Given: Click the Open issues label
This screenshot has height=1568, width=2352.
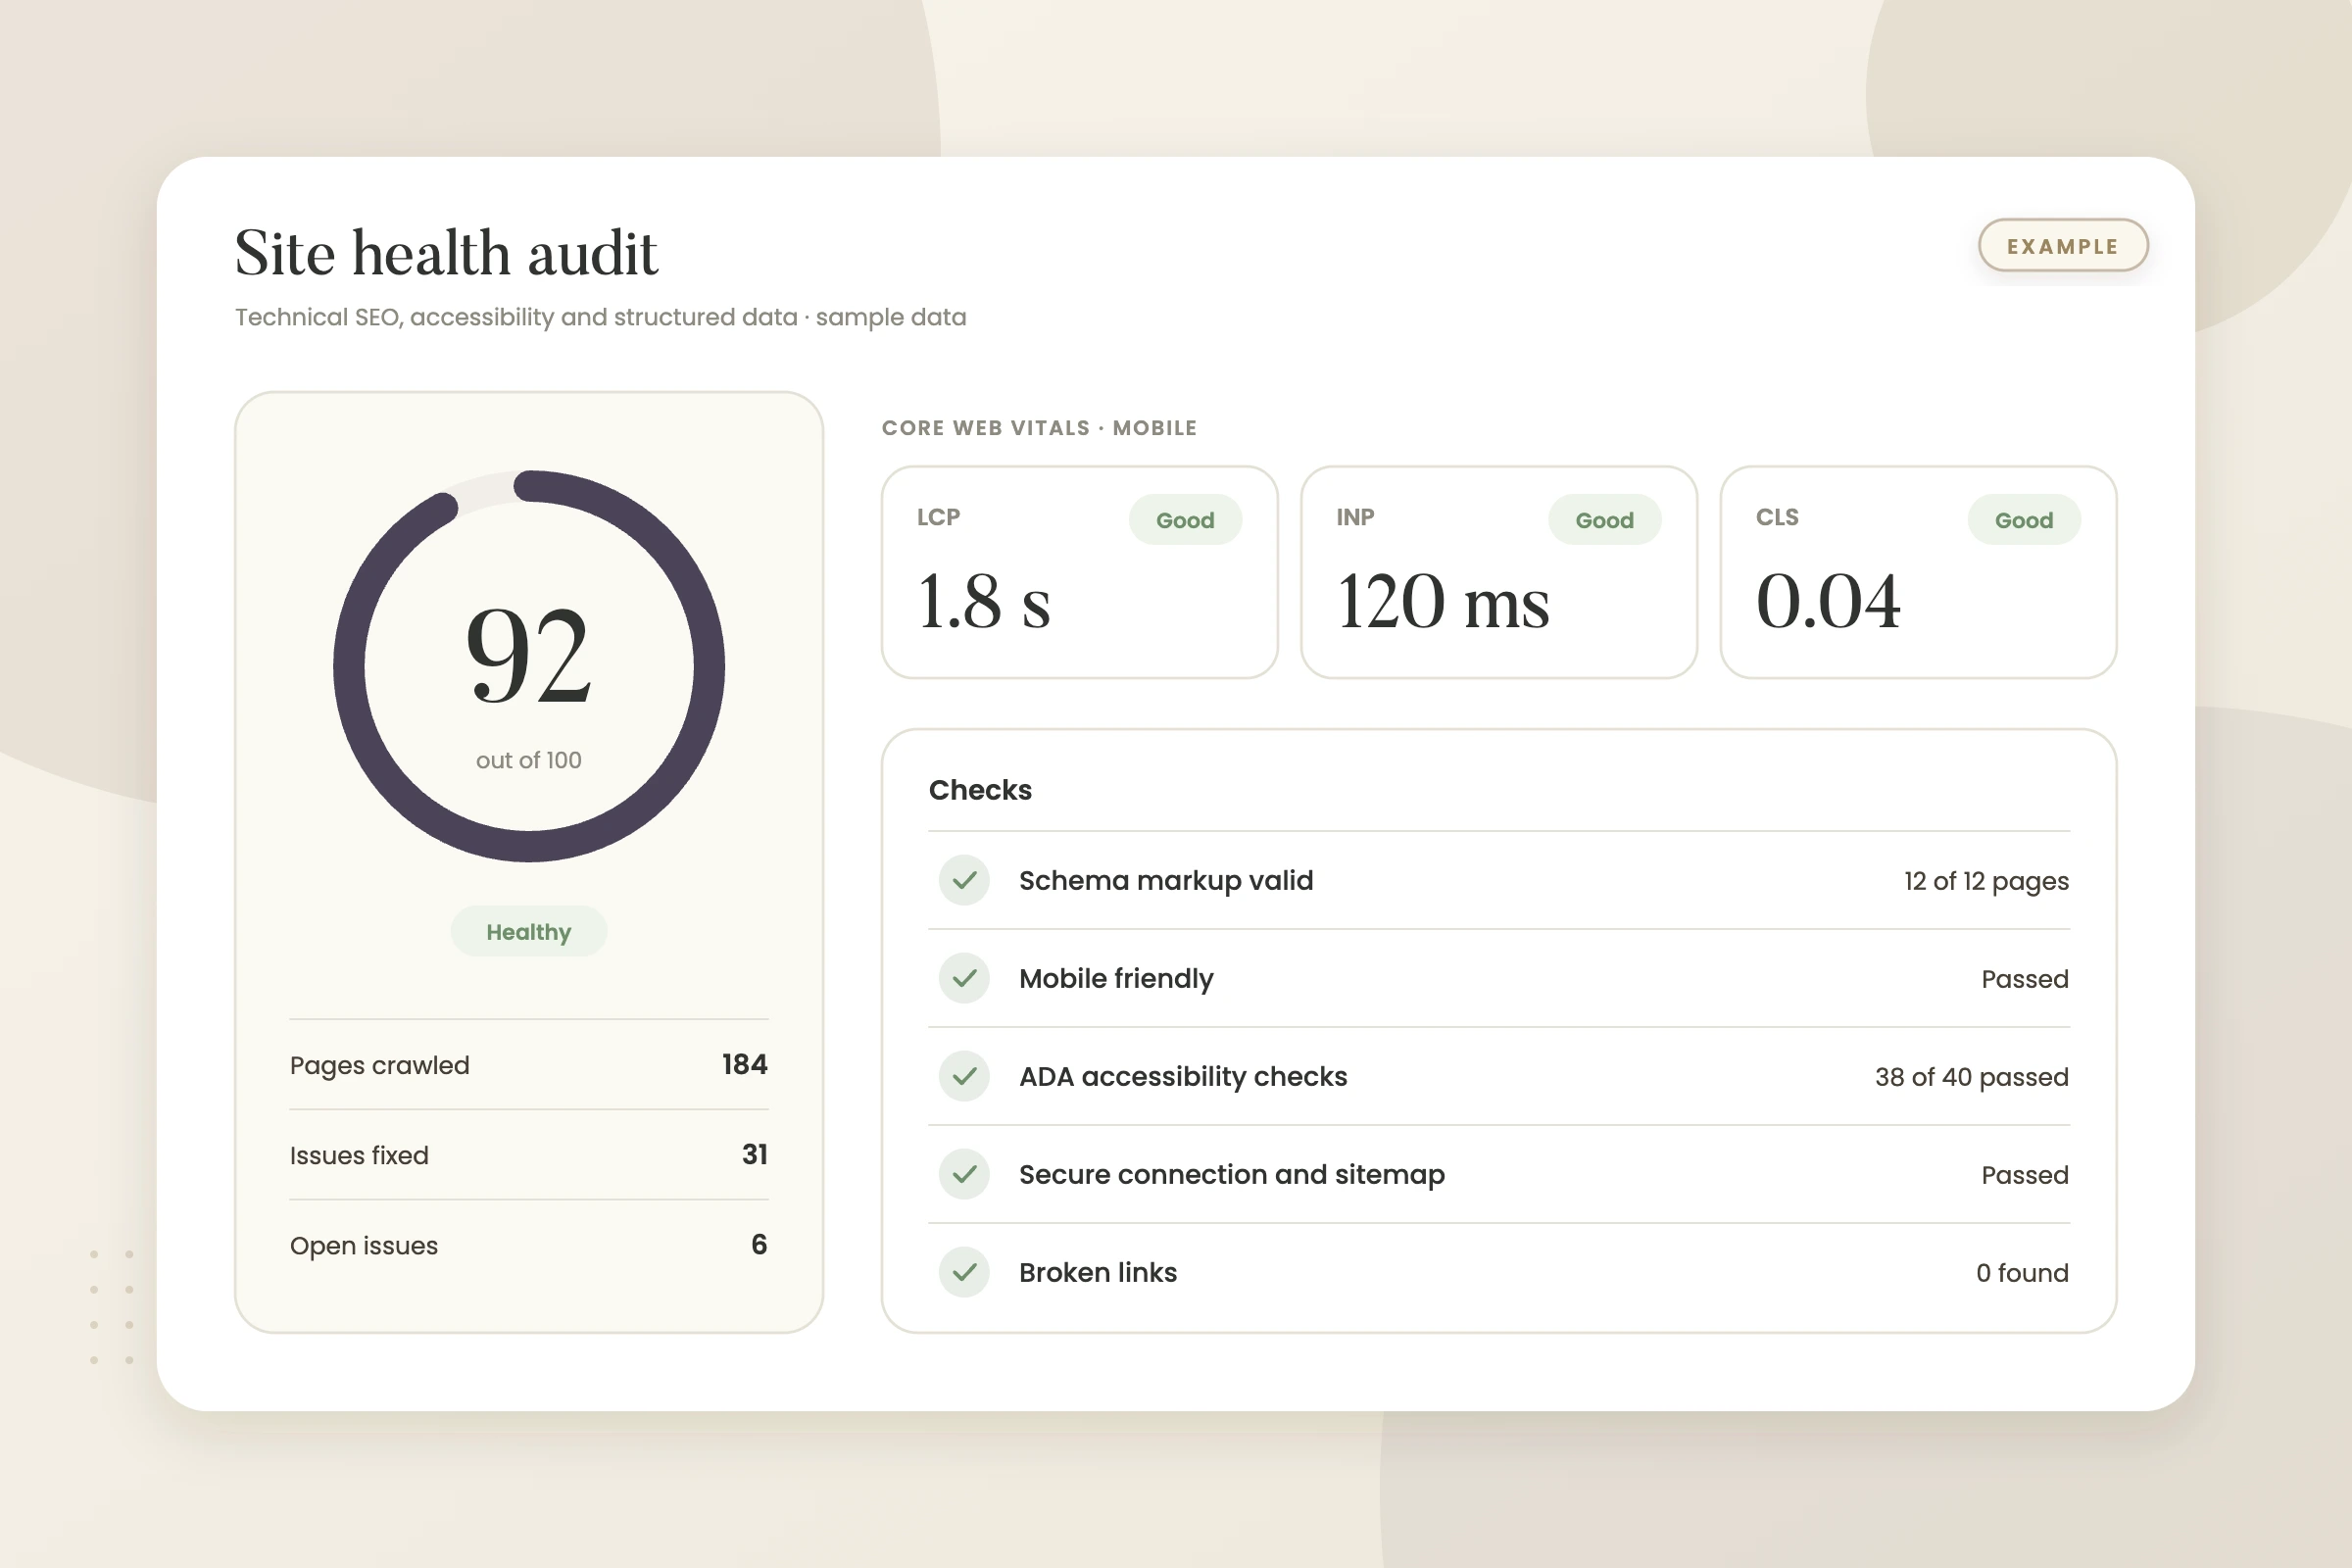Looking at the screenshot, I should coord(364,1246).
